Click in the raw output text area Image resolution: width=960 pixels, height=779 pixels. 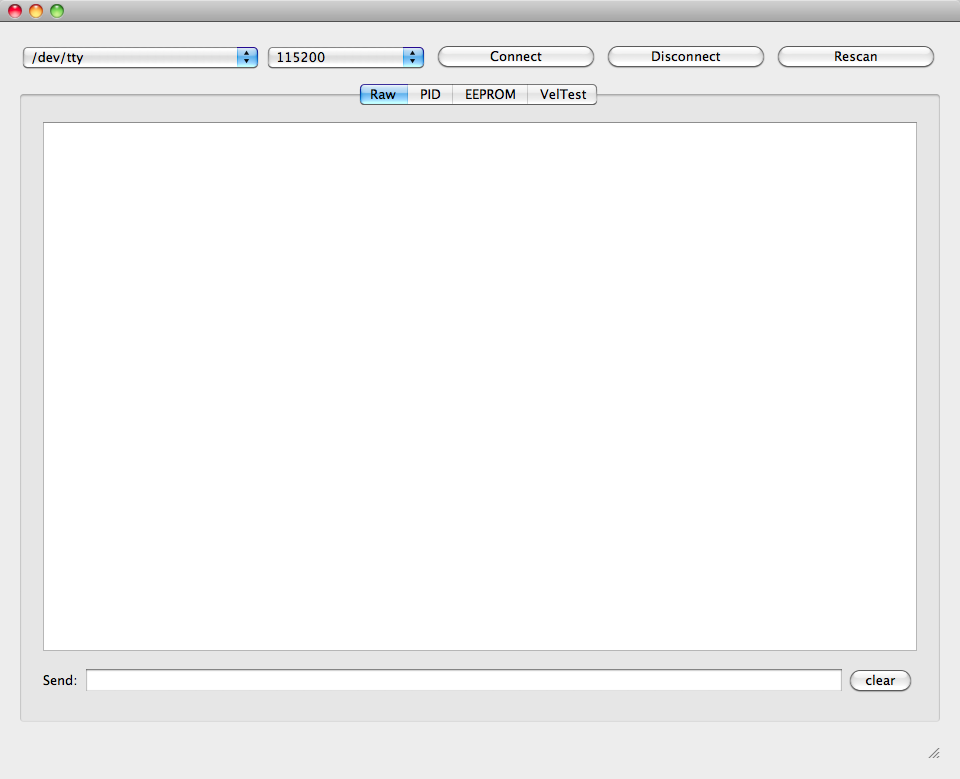[479, 386]
